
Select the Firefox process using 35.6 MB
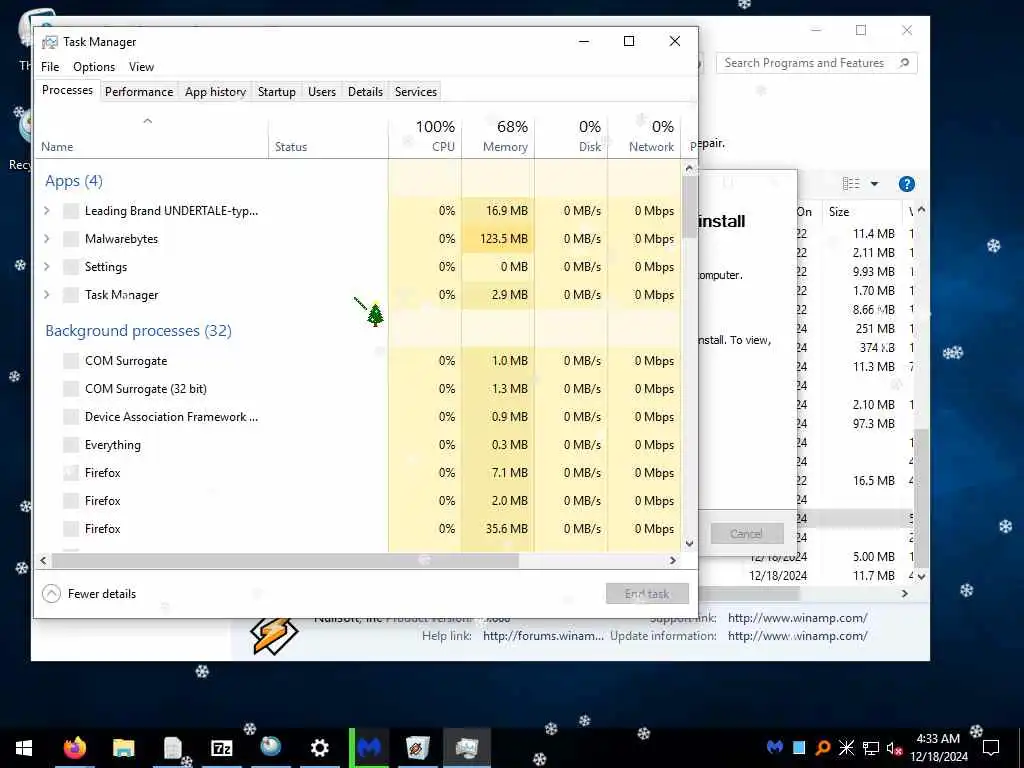(x=358, y=528)
